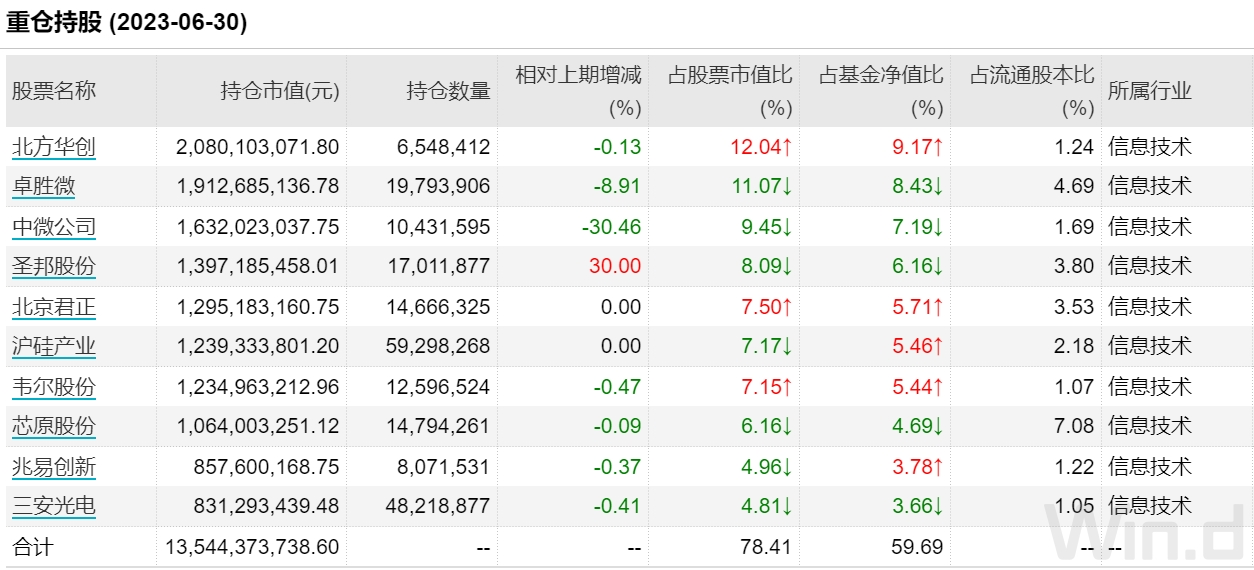Select holding quantity 14,794,261

tap(438, 426)
